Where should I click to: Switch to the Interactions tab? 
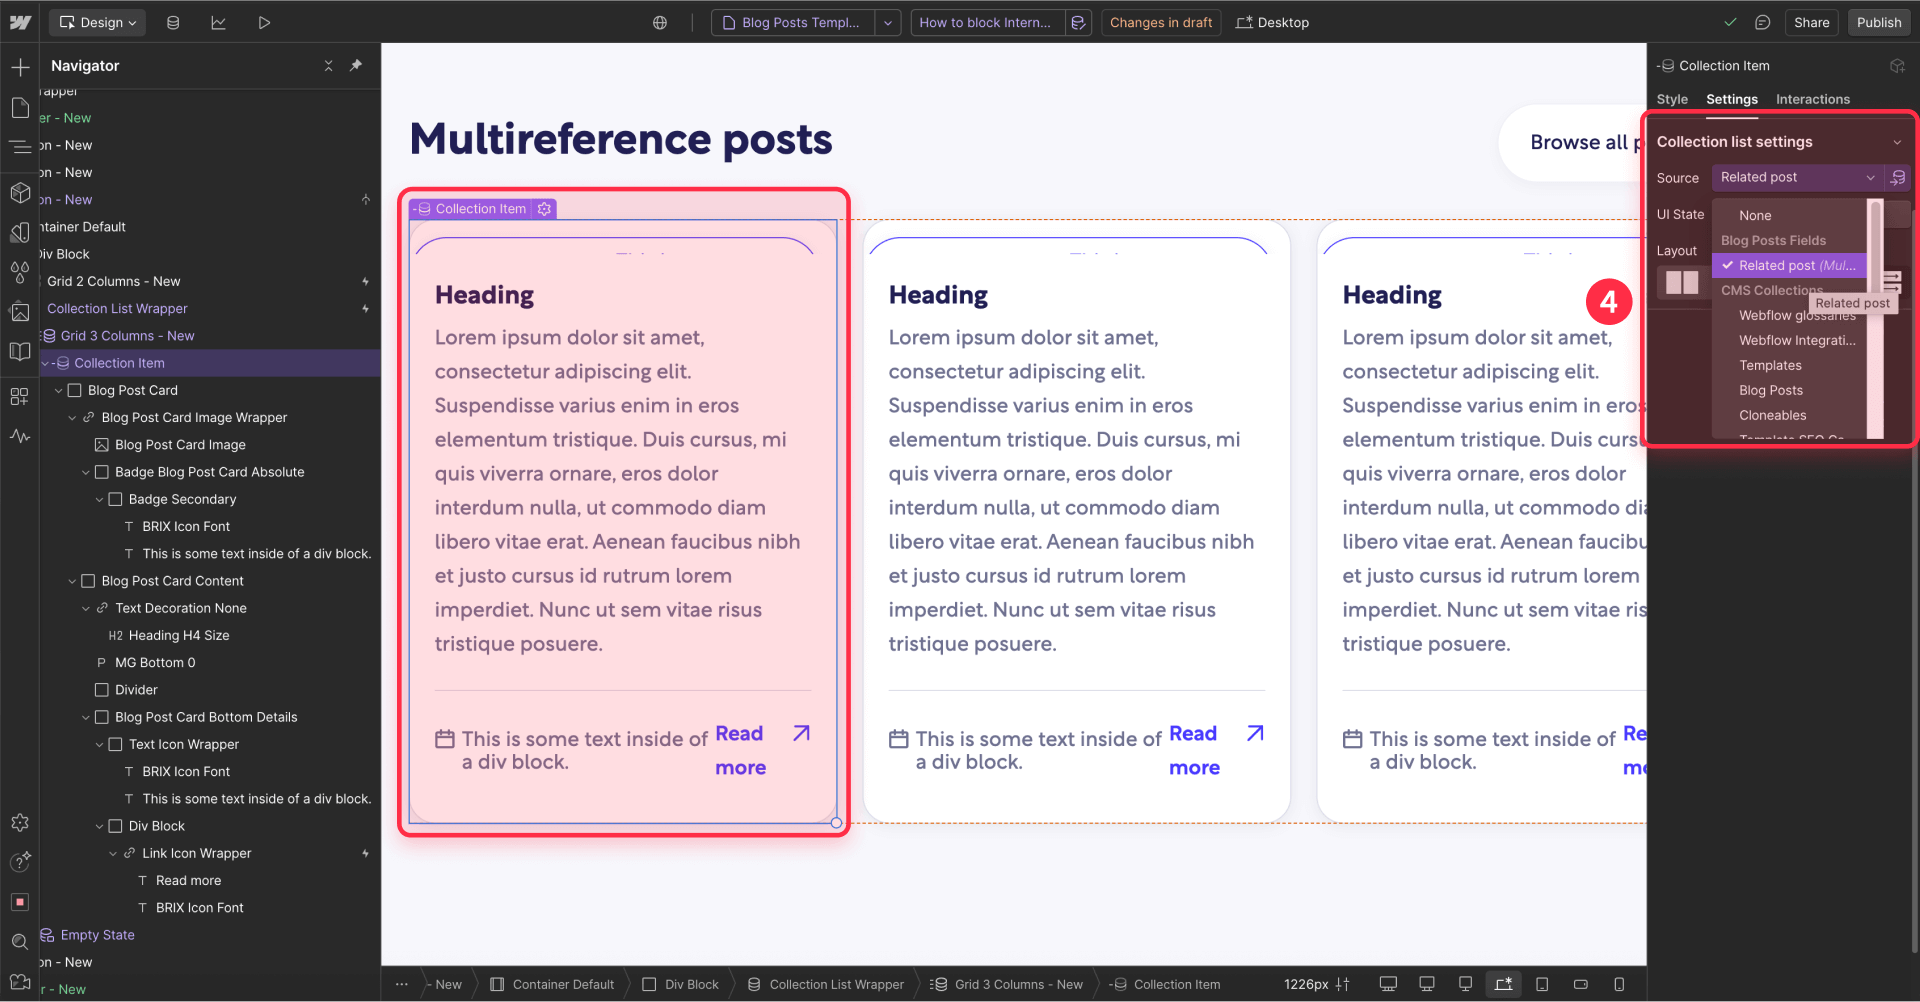click(1812, 99)
